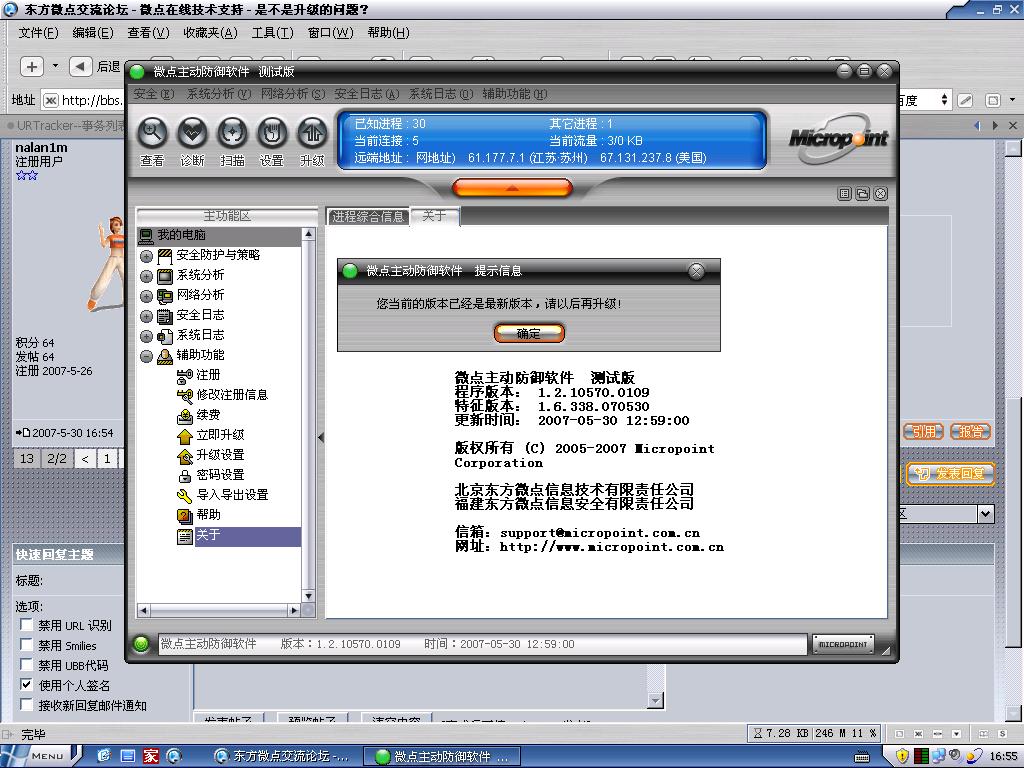Select 导入导出设置 import/export item

tap(232, 495)
